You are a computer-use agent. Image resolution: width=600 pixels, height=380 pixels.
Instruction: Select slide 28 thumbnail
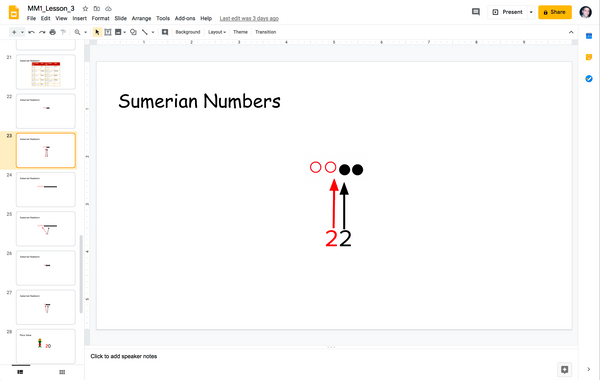(x=46, y=346)
